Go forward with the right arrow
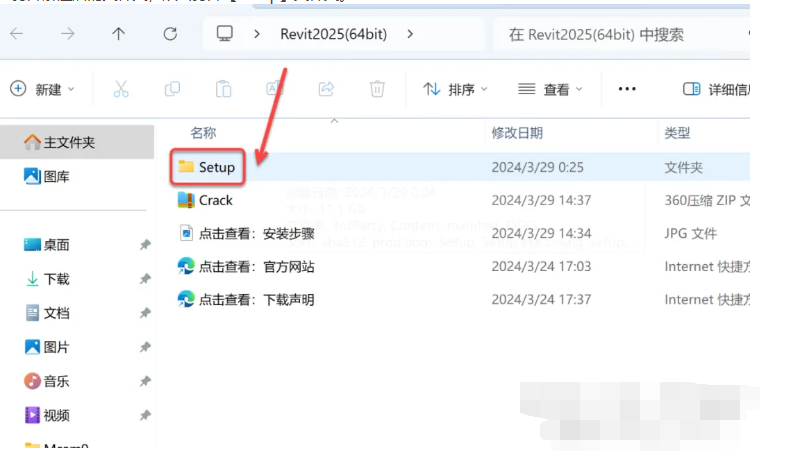This screenshot has width=795, height=451. [x=67, y=34]
